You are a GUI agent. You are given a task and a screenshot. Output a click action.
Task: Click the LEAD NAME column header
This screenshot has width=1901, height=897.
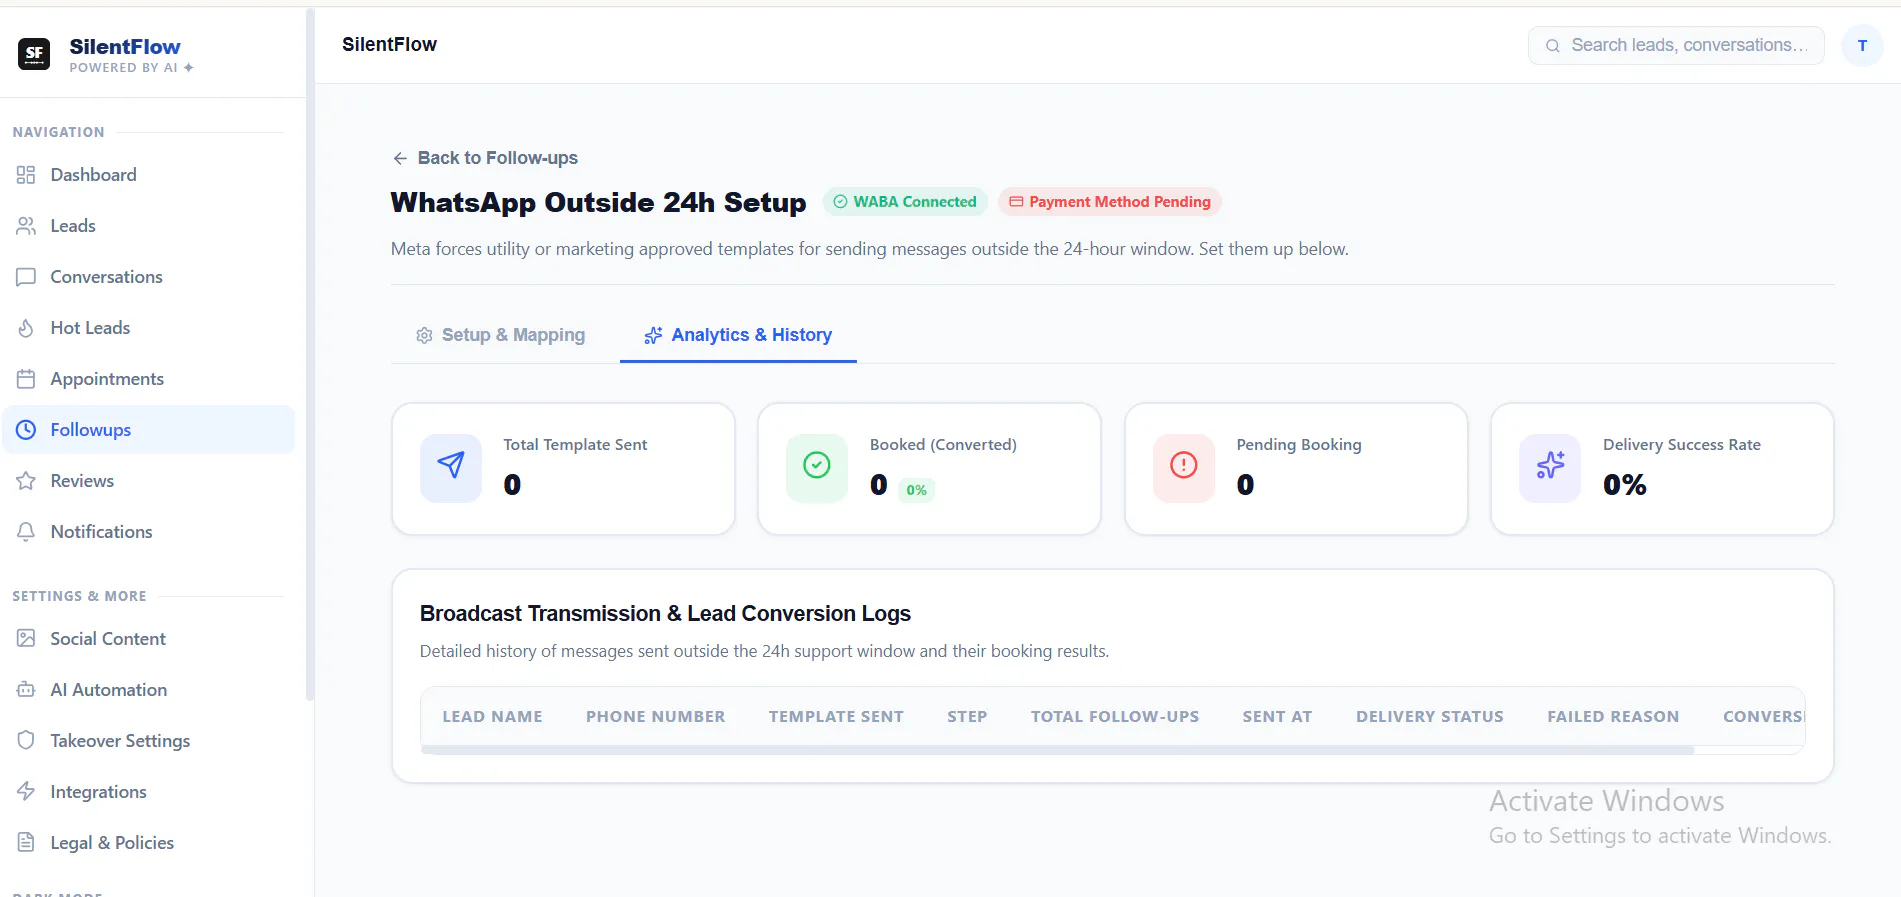point(492,717)
